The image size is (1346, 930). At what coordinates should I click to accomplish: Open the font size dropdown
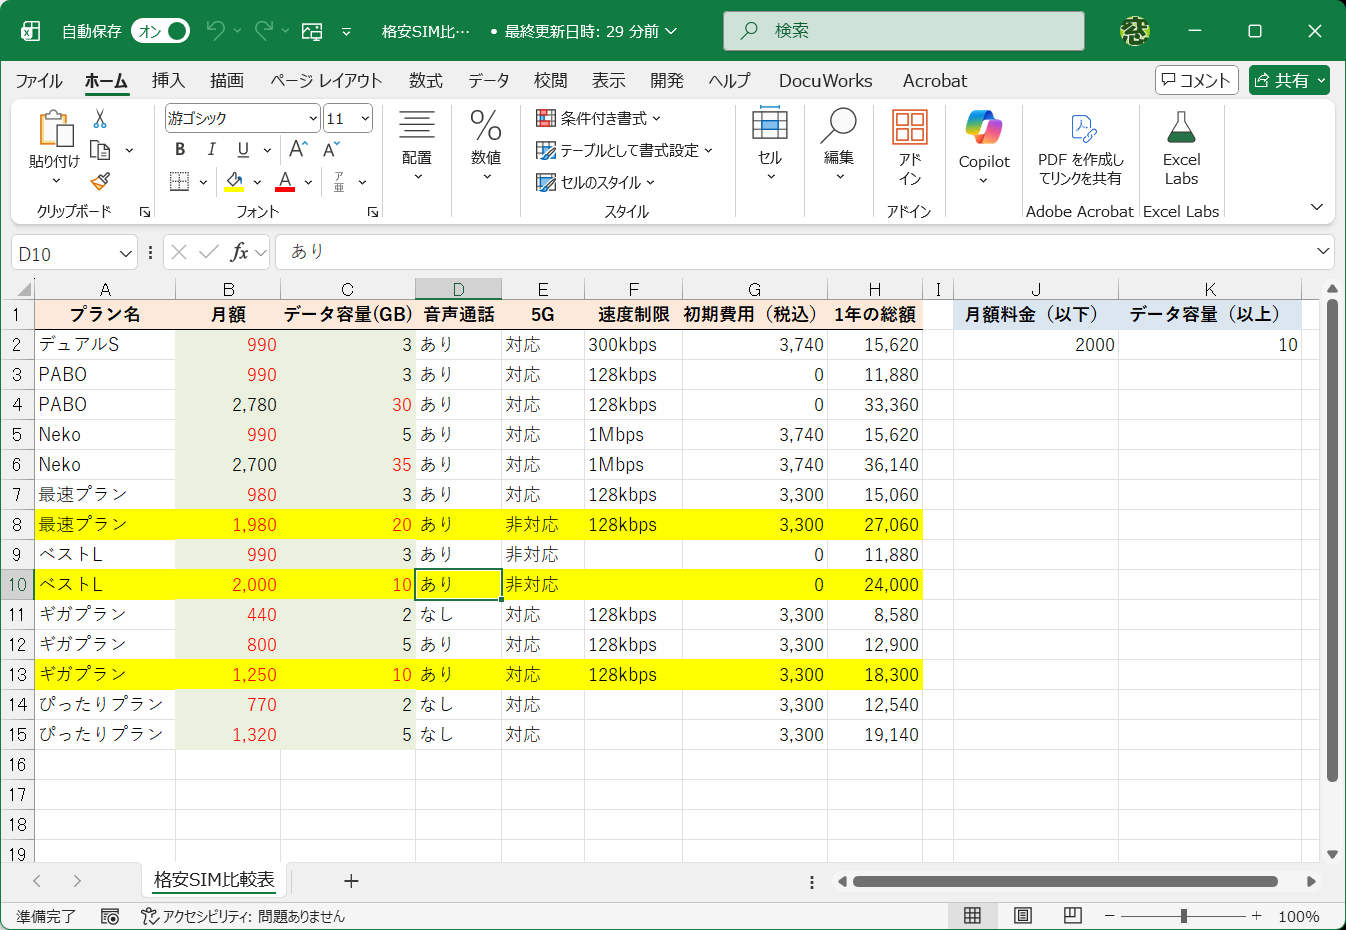(365, 117)
